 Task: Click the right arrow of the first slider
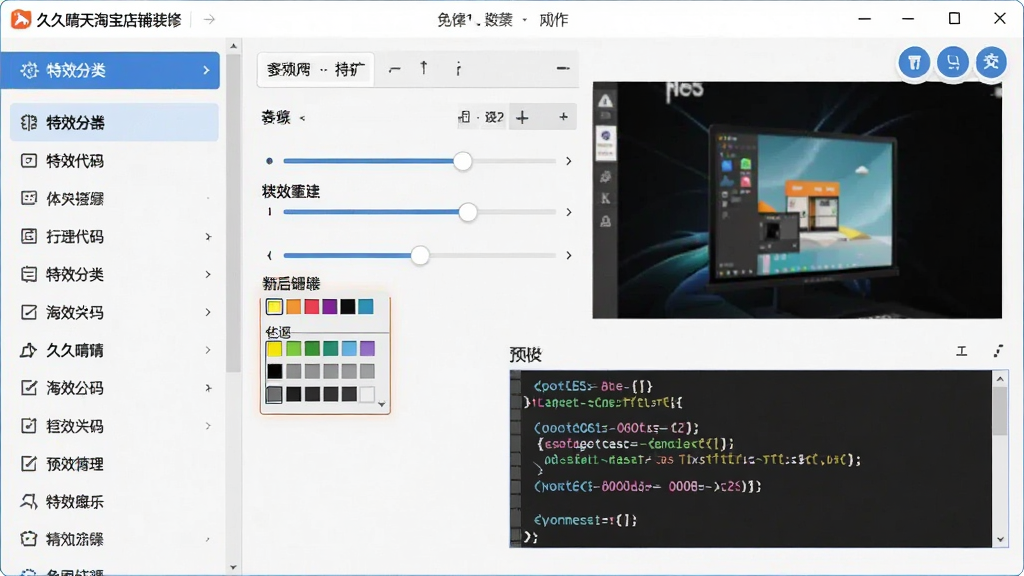tap(569, 161)
